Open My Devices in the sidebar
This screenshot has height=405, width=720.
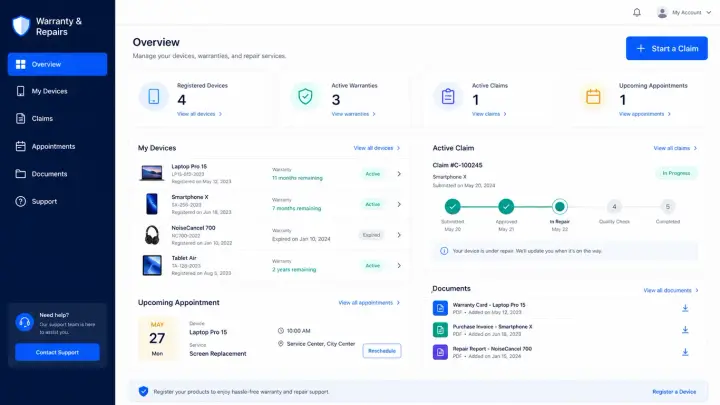(x=57, y=91)
